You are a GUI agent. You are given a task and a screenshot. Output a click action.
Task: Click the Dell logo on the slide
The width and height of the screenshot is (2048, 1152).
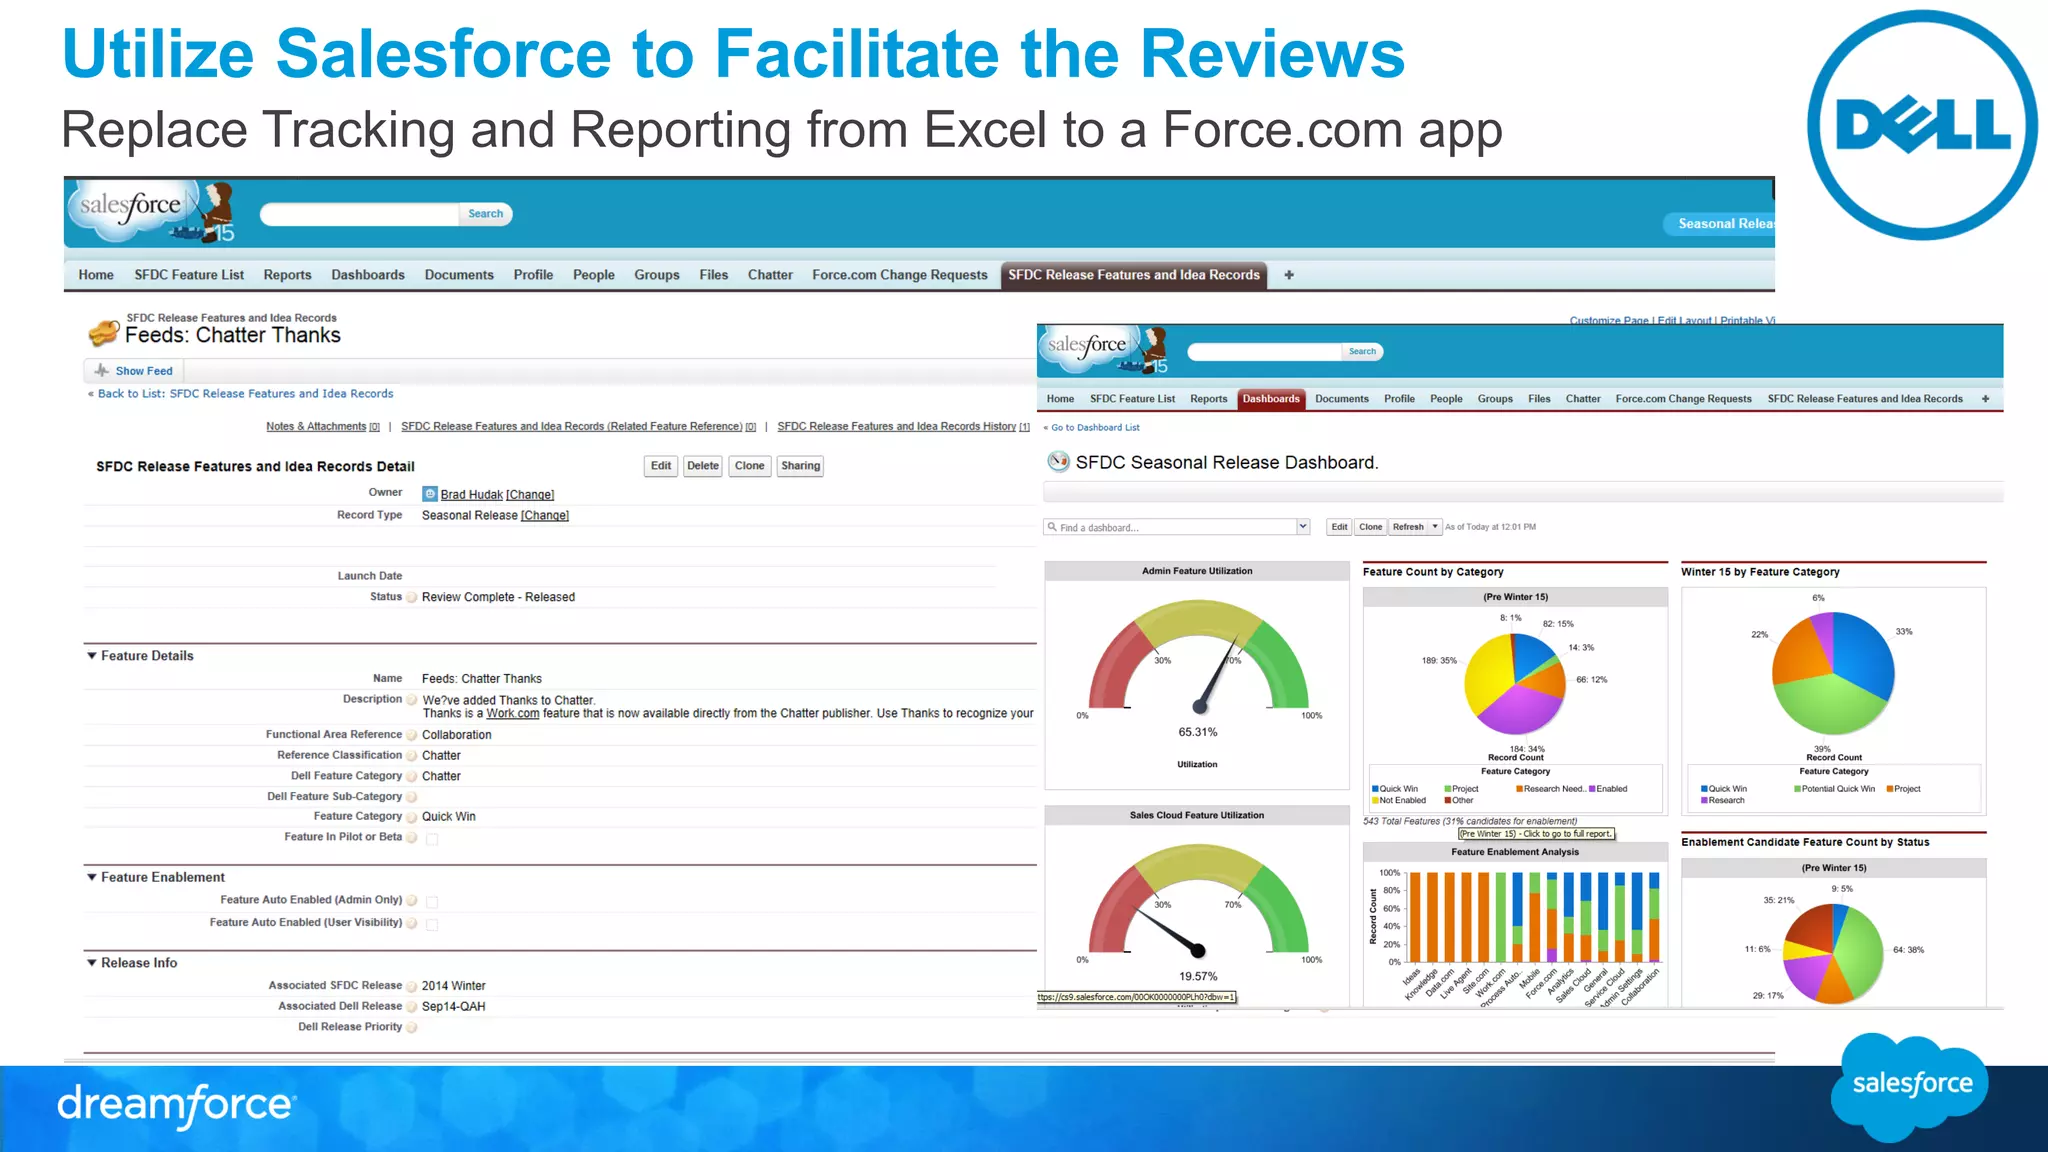point(1921,125)
